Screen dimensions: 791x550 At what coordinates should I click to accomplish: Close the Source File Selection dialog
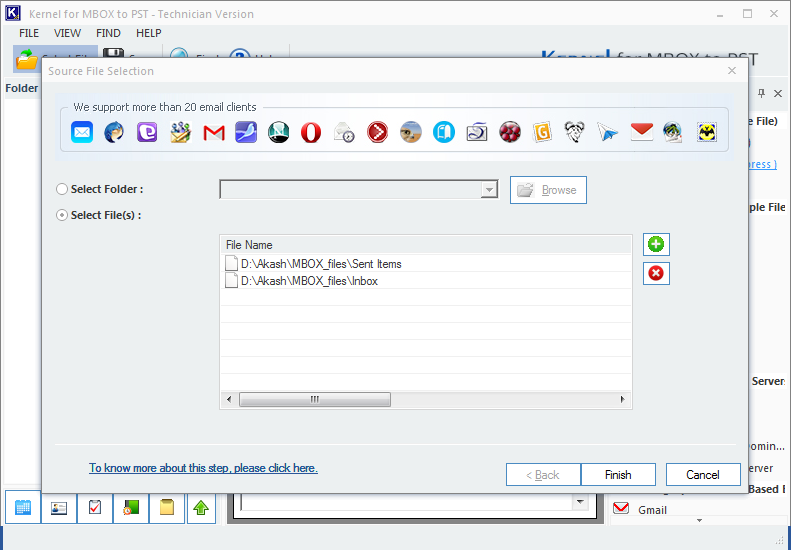pos(732,71)
